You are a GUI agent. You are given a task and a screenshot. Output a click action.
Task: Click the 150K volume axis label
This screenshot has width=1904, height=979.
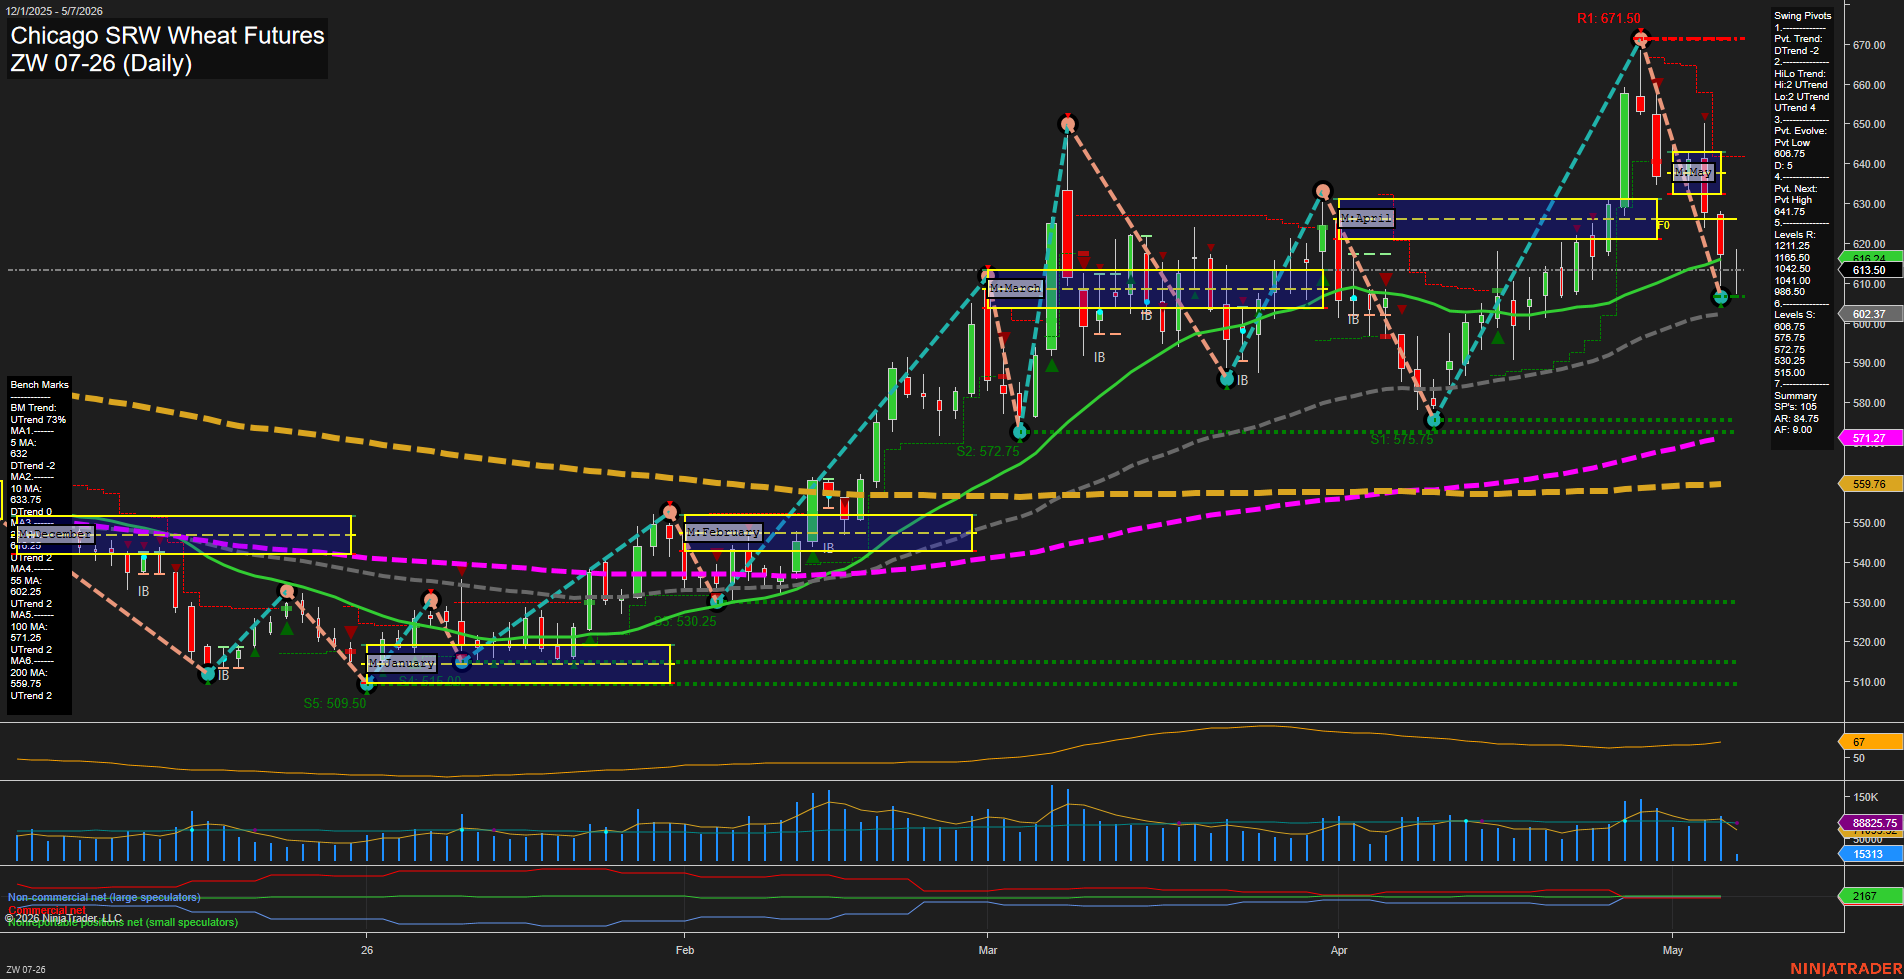pos(1866,797)
